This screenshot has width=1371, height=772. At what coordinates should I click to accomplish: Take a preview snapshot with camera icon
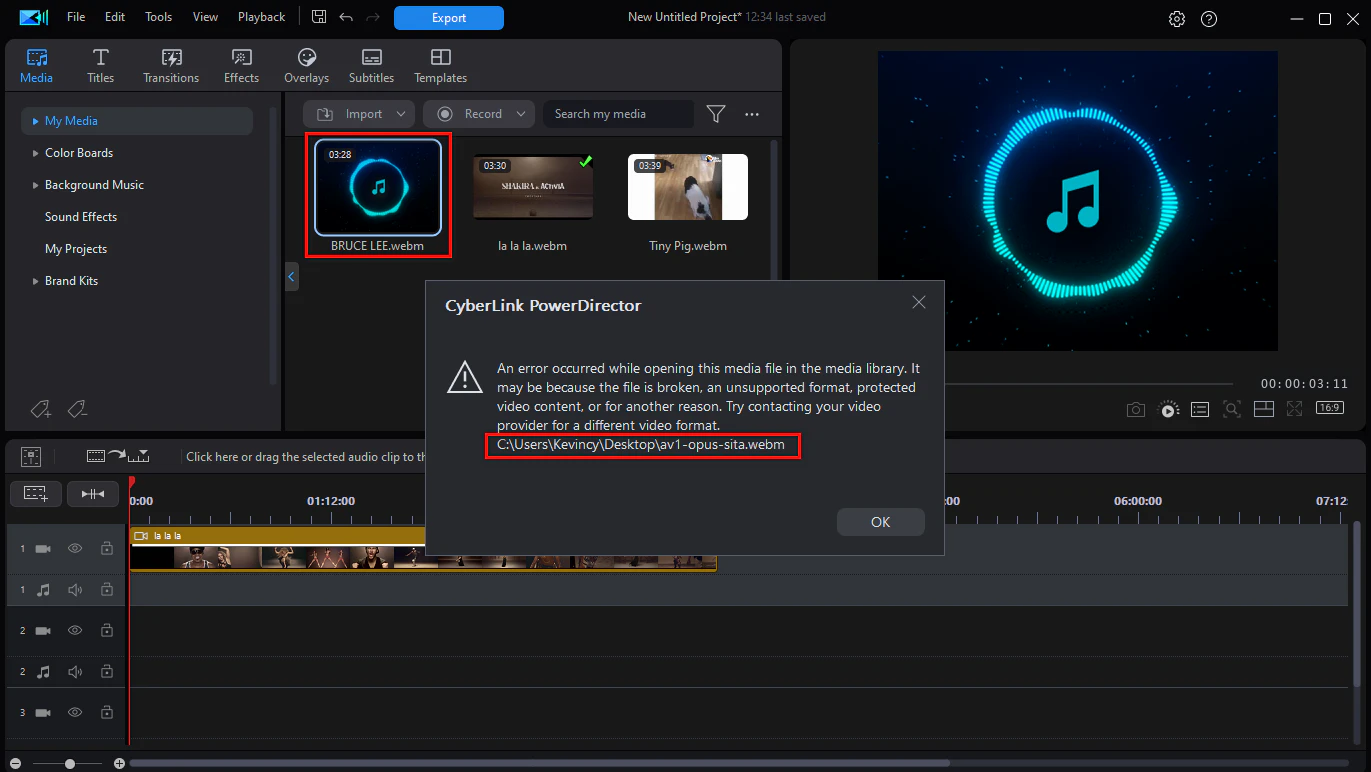coord(1136,409)
